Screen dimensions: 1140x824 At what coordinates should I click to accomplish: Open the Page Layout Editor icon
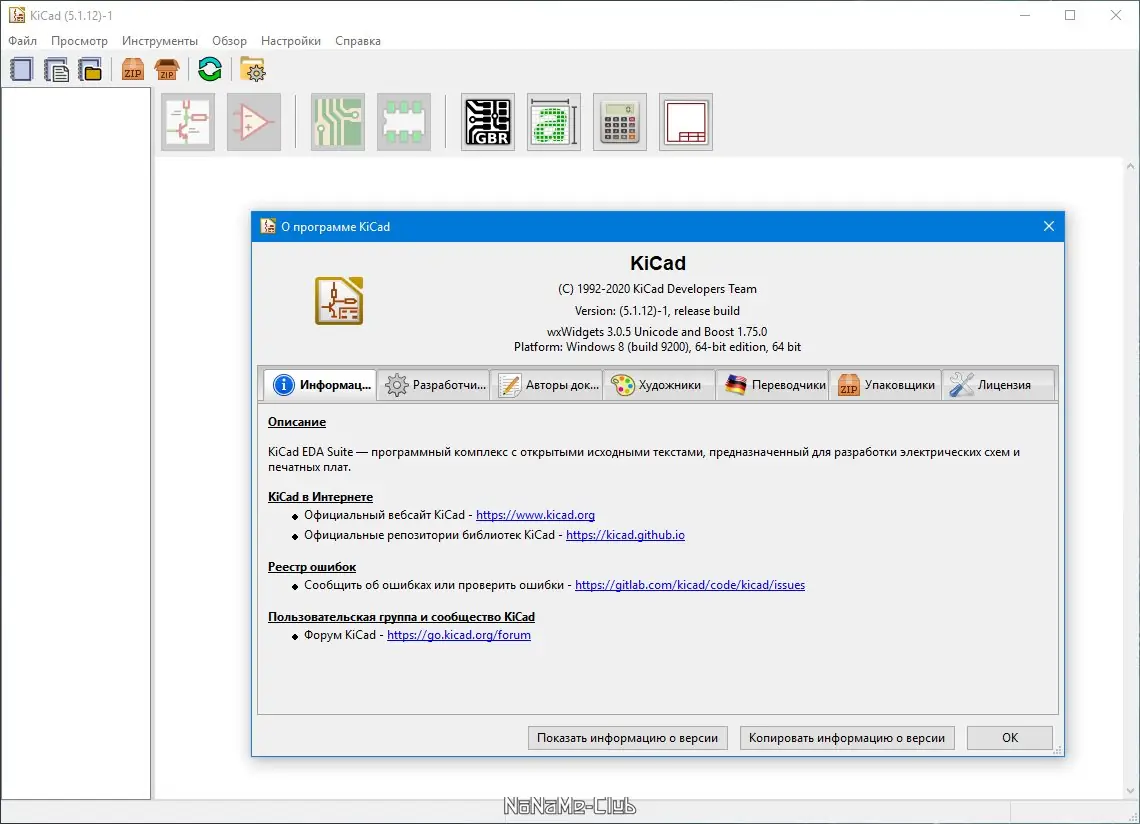click(686, 121)
